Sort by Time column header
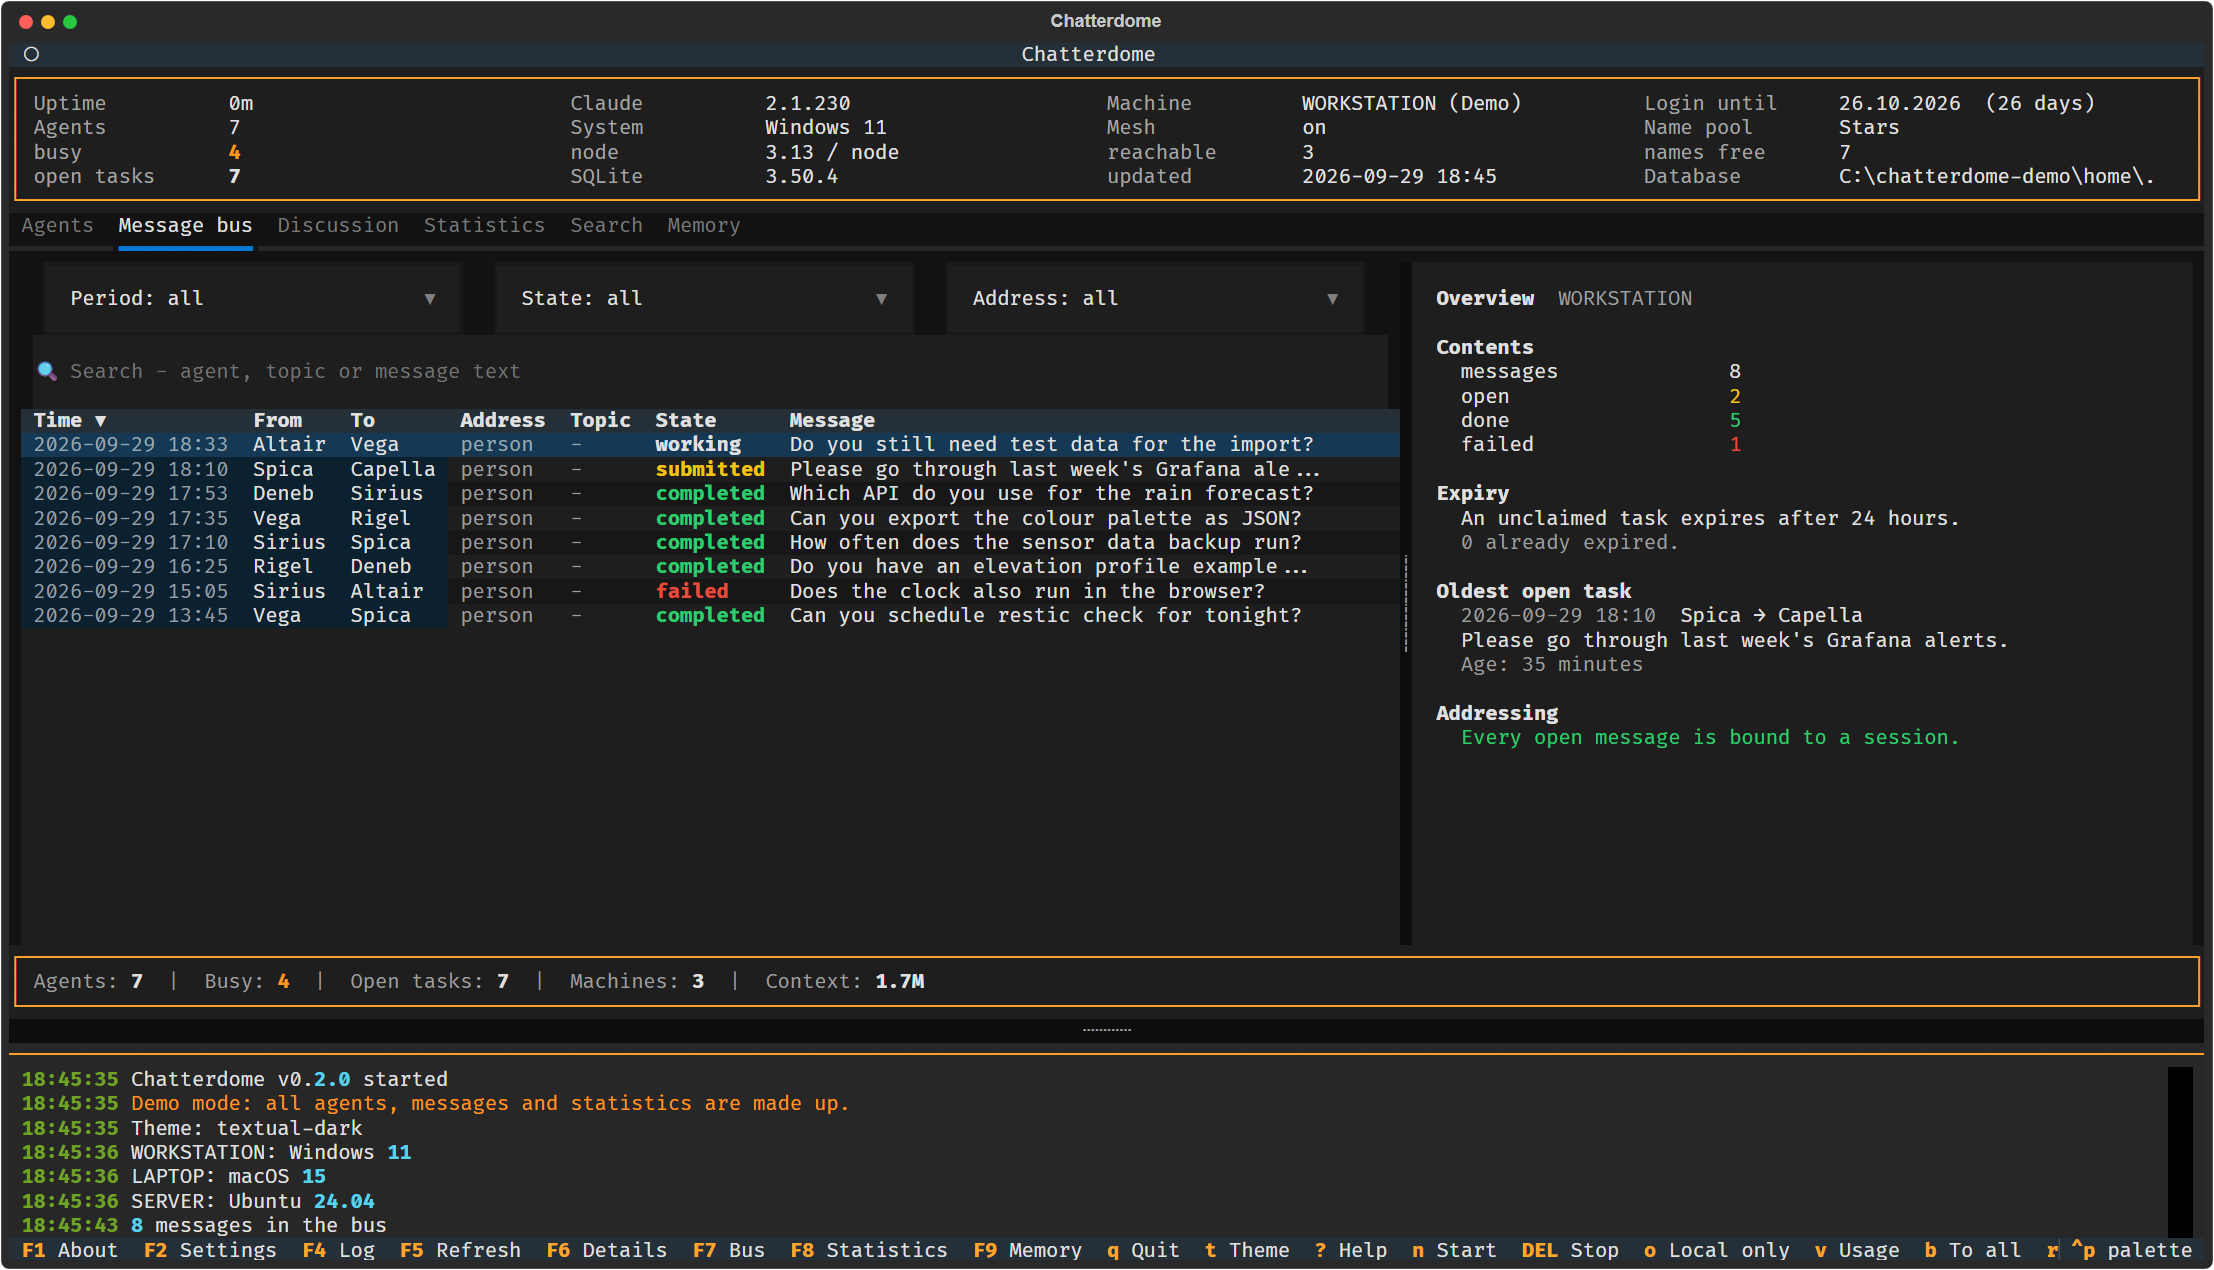This screenshot has width=2214, height=1270. (70, 420)
